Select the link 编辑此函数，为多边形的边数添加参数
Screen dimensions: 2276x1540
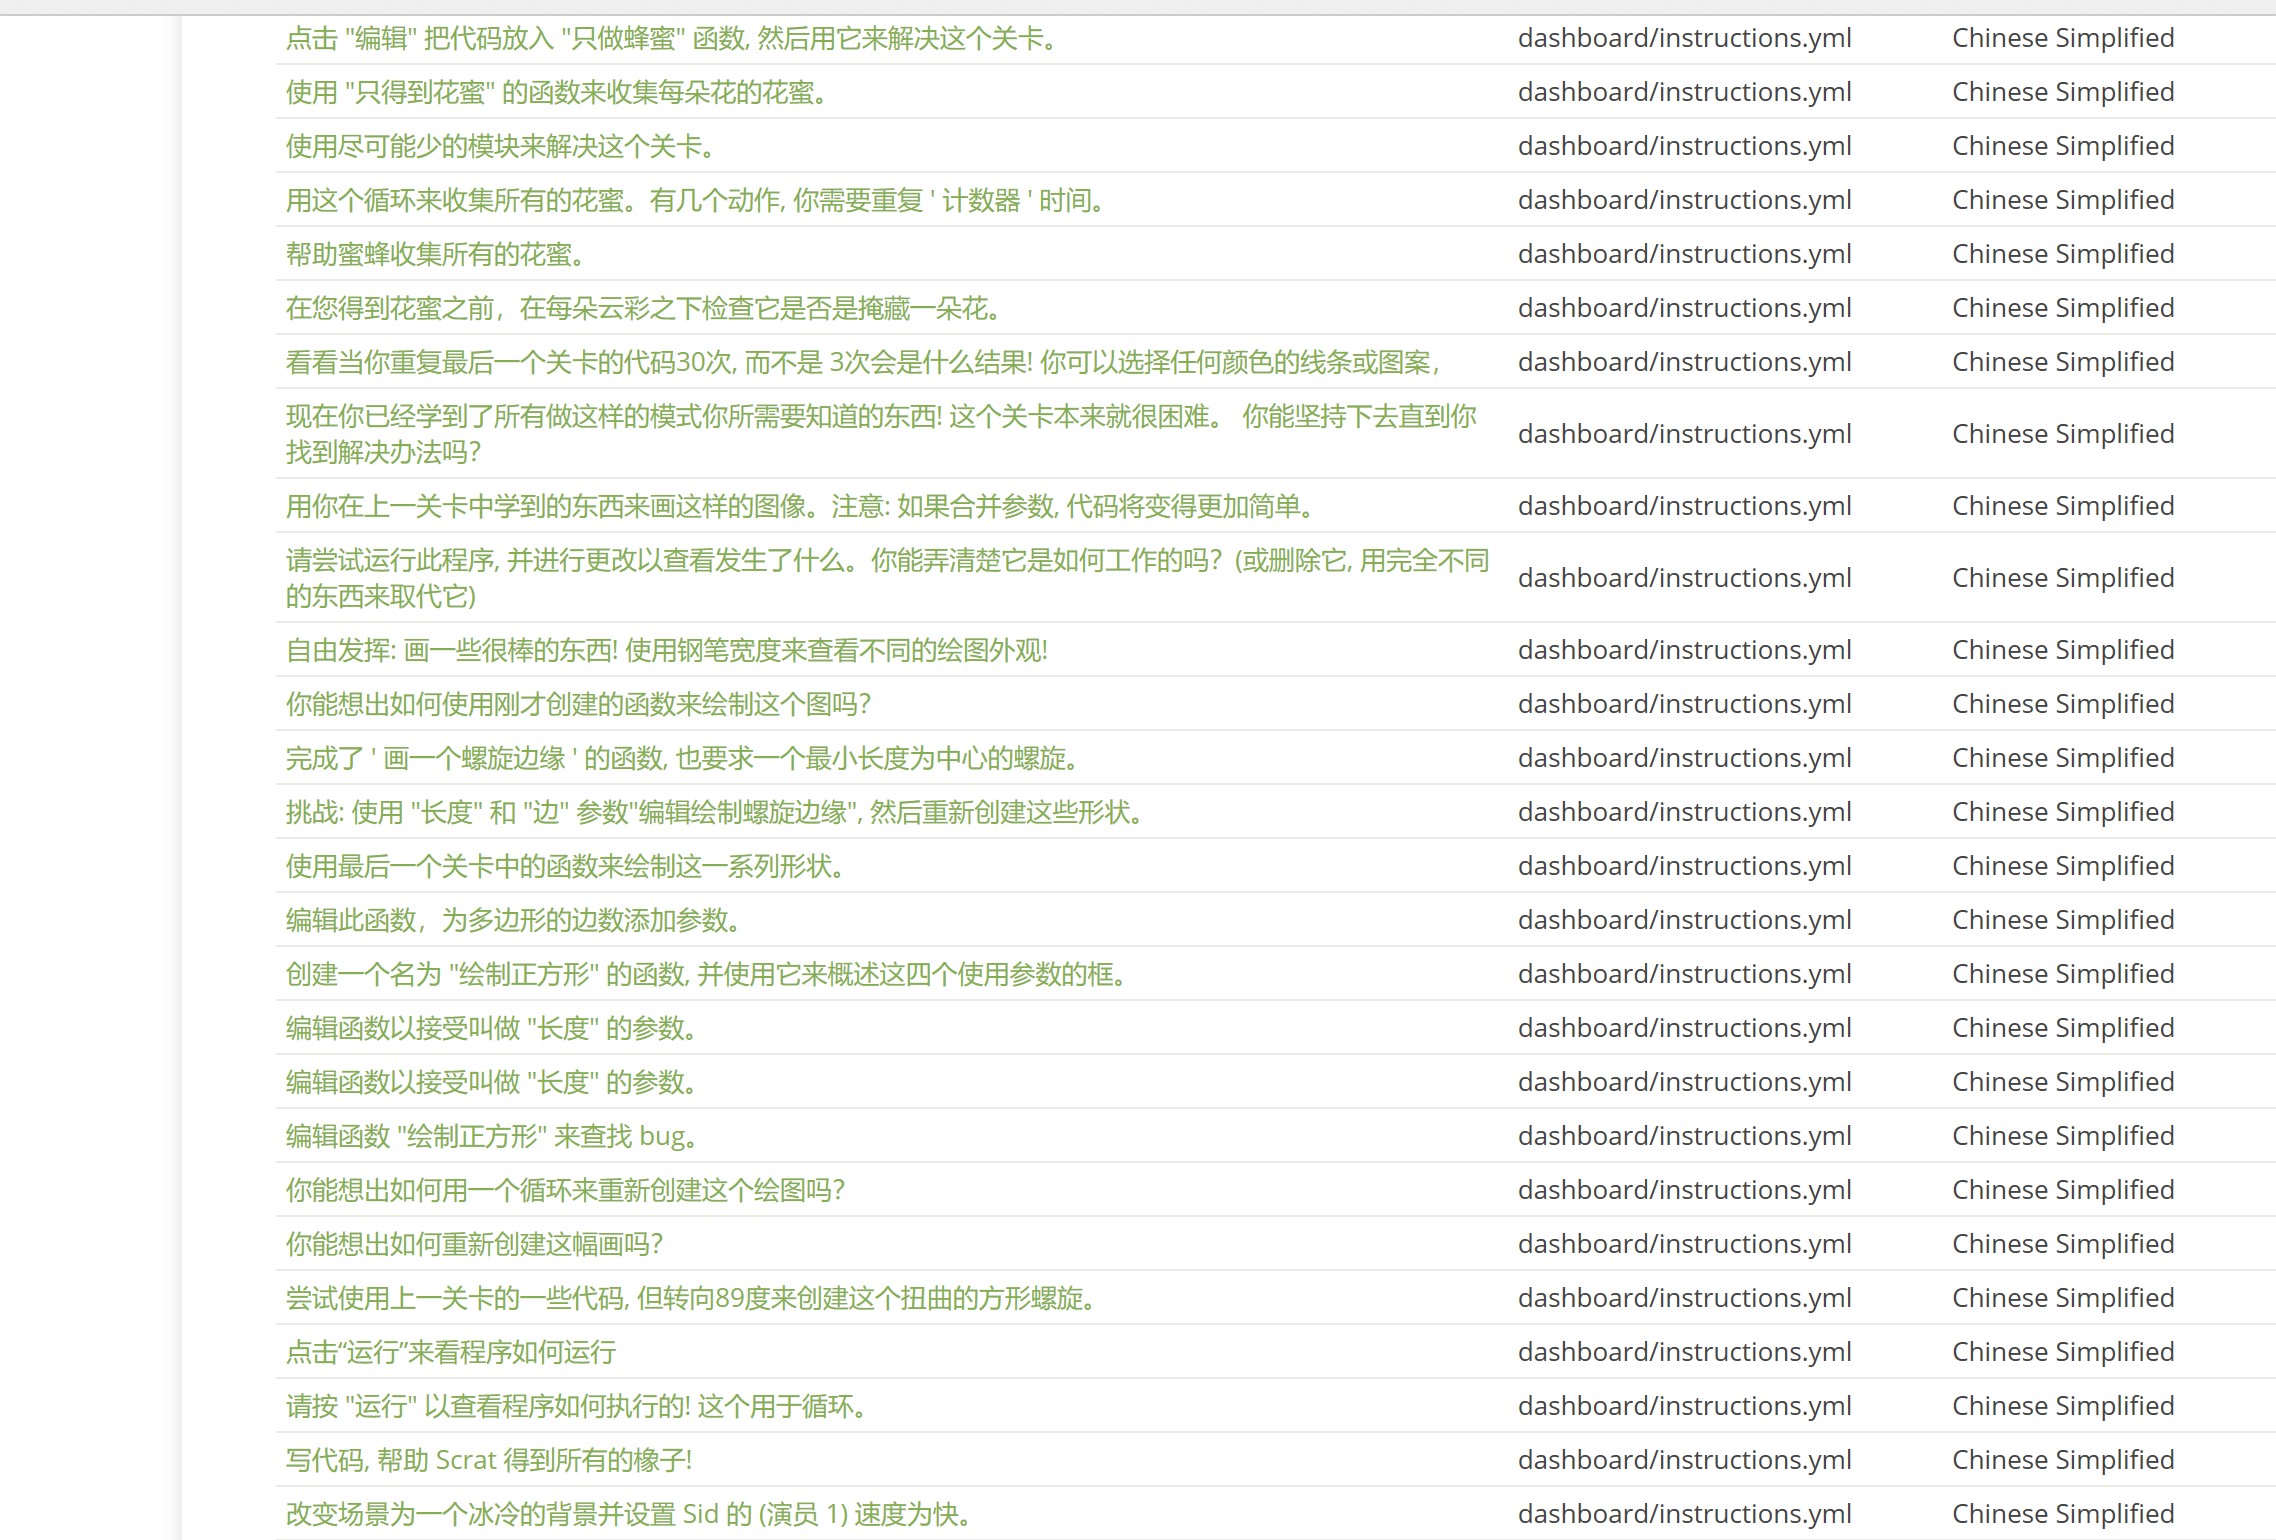[512, 921]
